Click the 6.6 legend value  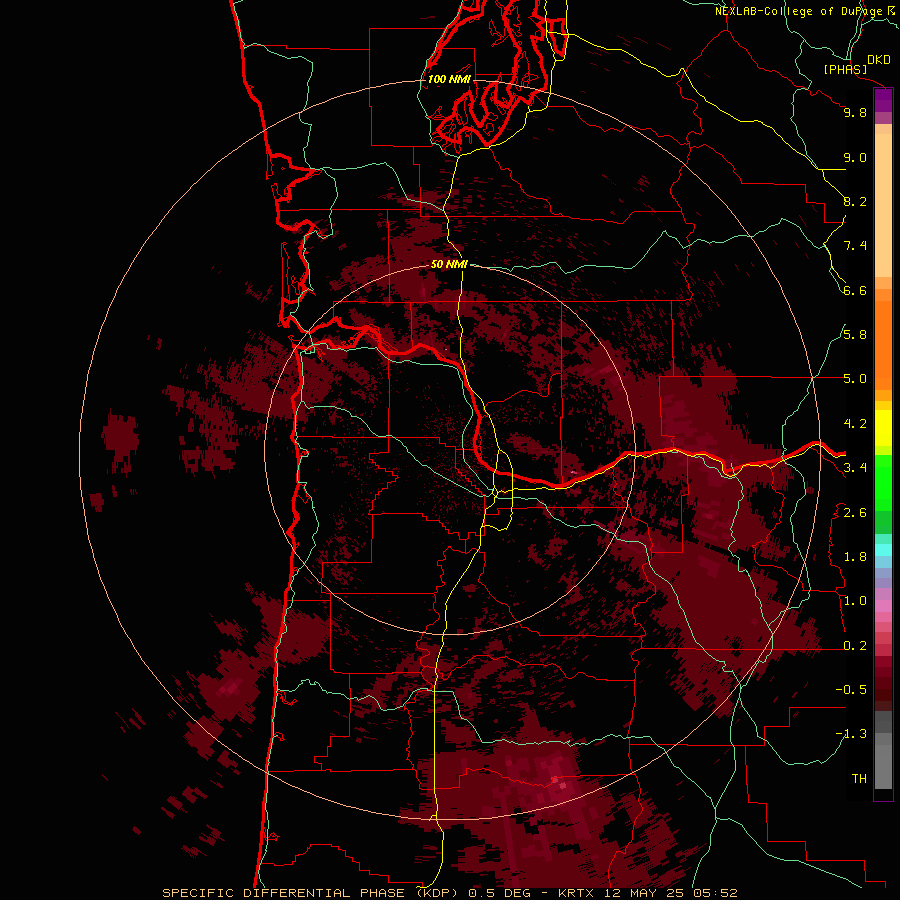coord(855,290)
